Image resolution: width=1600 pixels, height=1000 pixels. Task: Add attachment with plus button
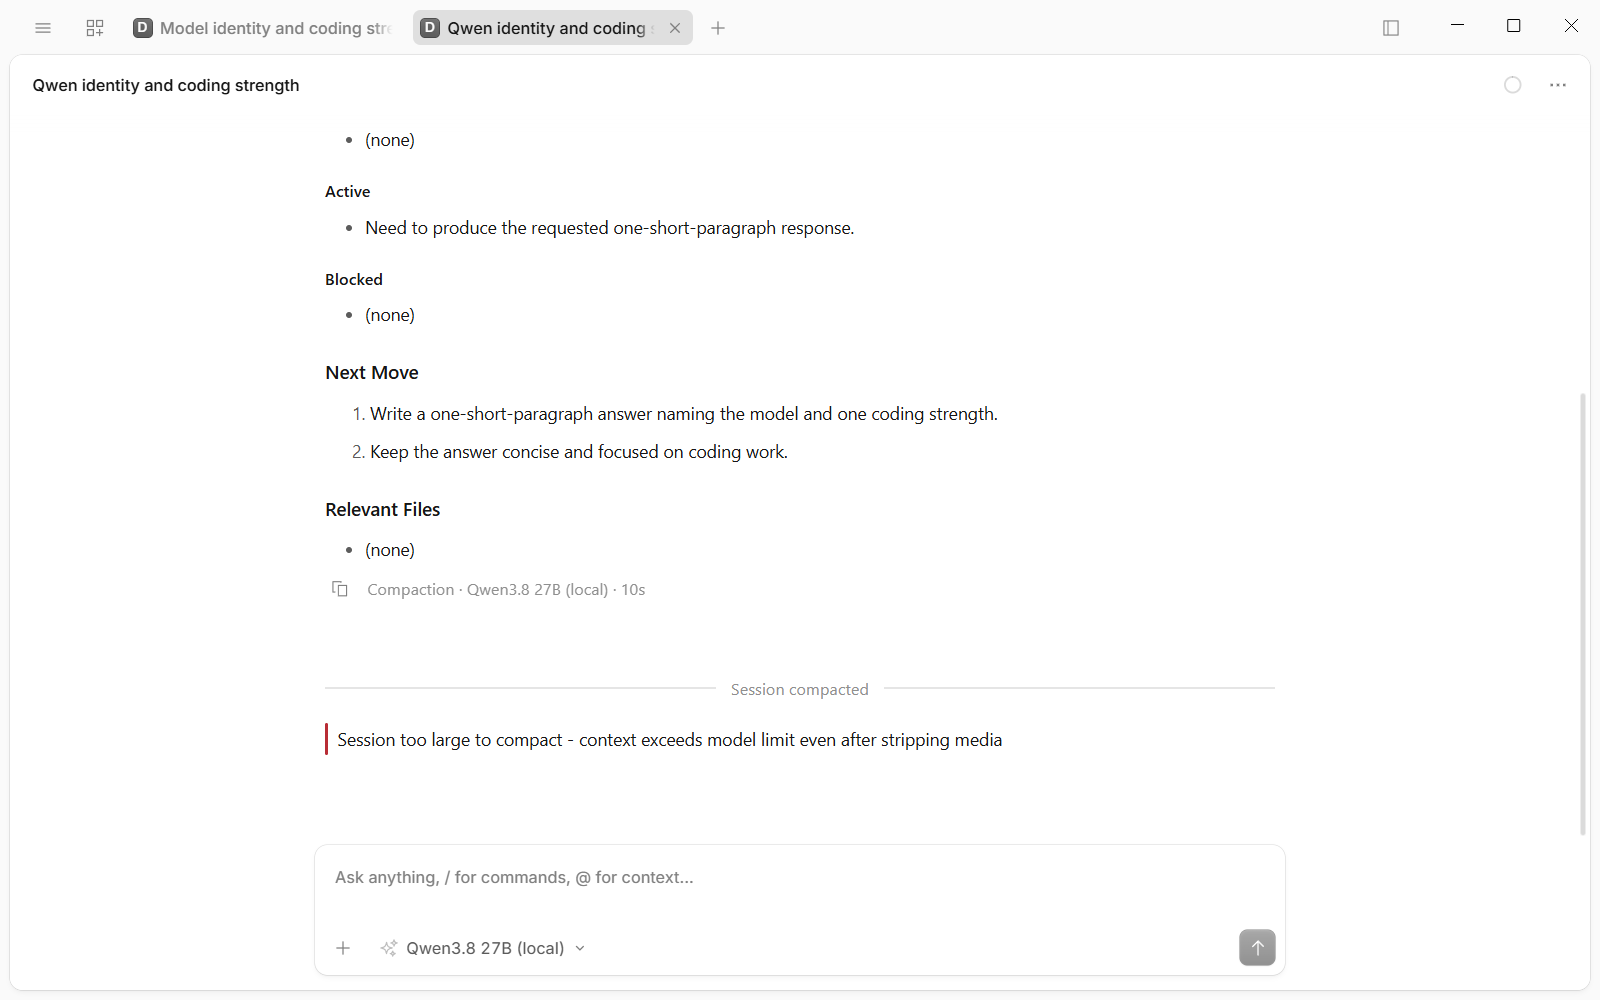pos(343,948)
